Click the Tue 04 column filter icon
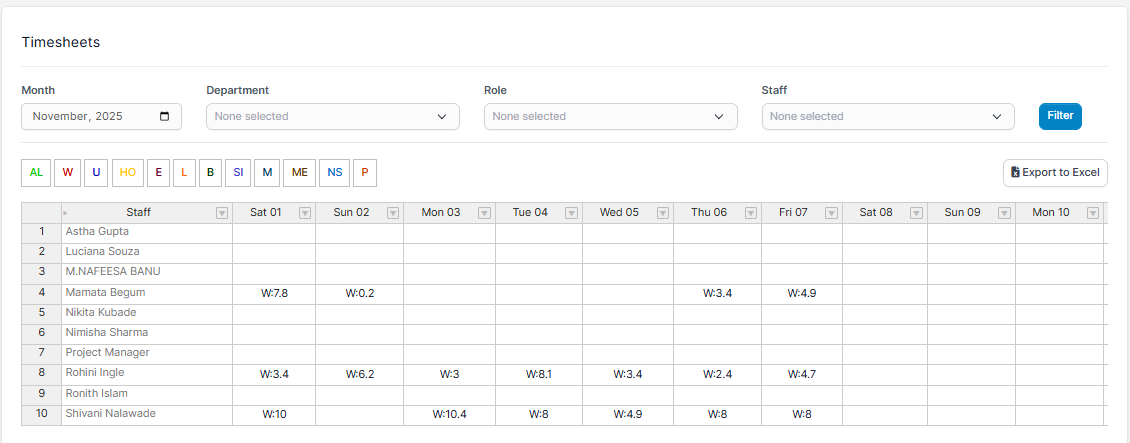The width and height of the screenshot is (1130, 443). tap(571, 213)
